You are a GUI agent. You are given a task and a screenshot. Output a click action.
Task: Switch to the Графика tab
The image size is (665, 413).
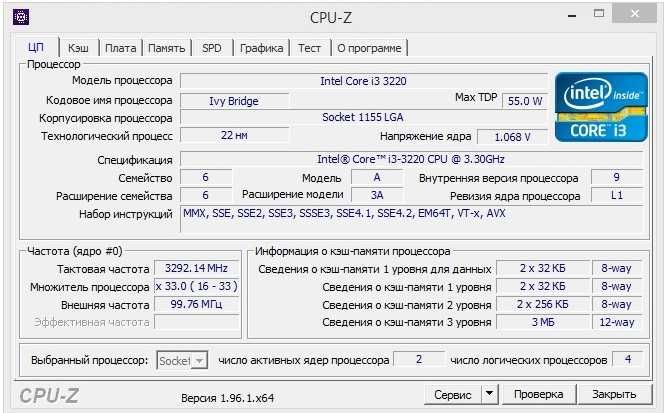pyautogui.click(x=261, y=48)
